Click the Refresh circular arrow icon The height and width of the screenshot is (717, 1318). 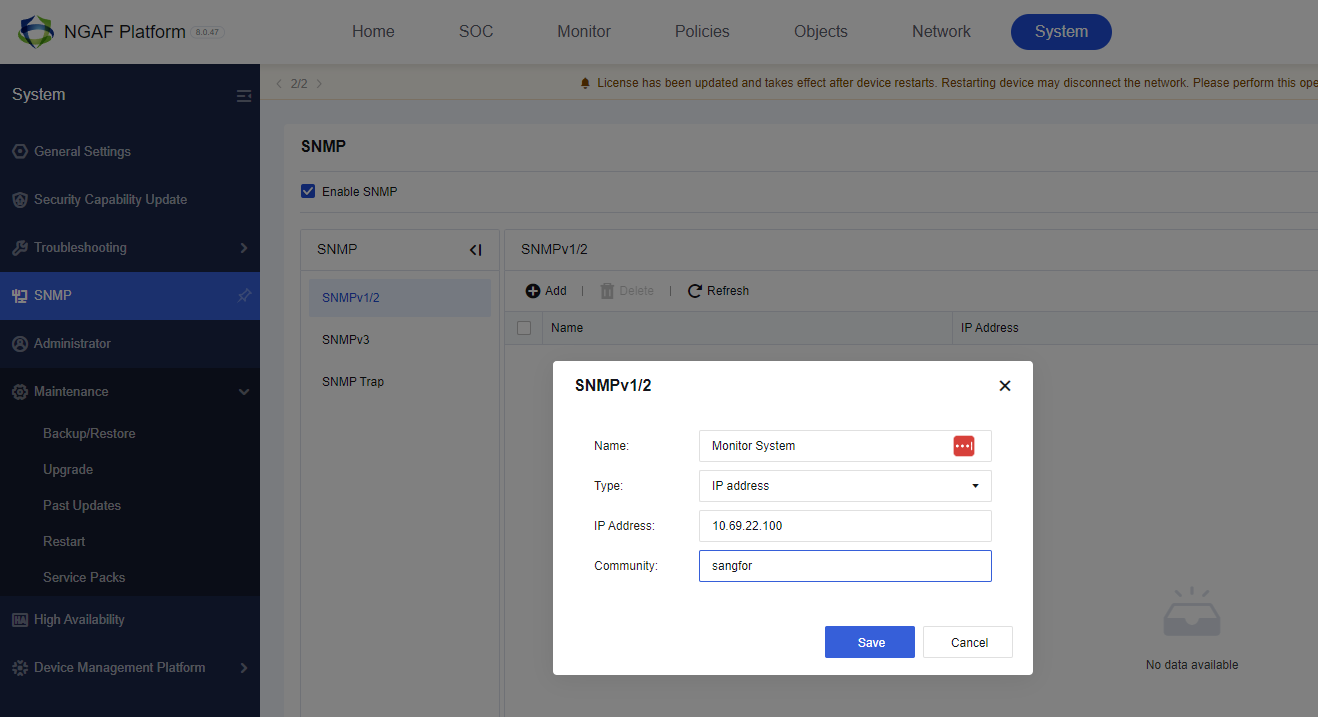point(695,291)
